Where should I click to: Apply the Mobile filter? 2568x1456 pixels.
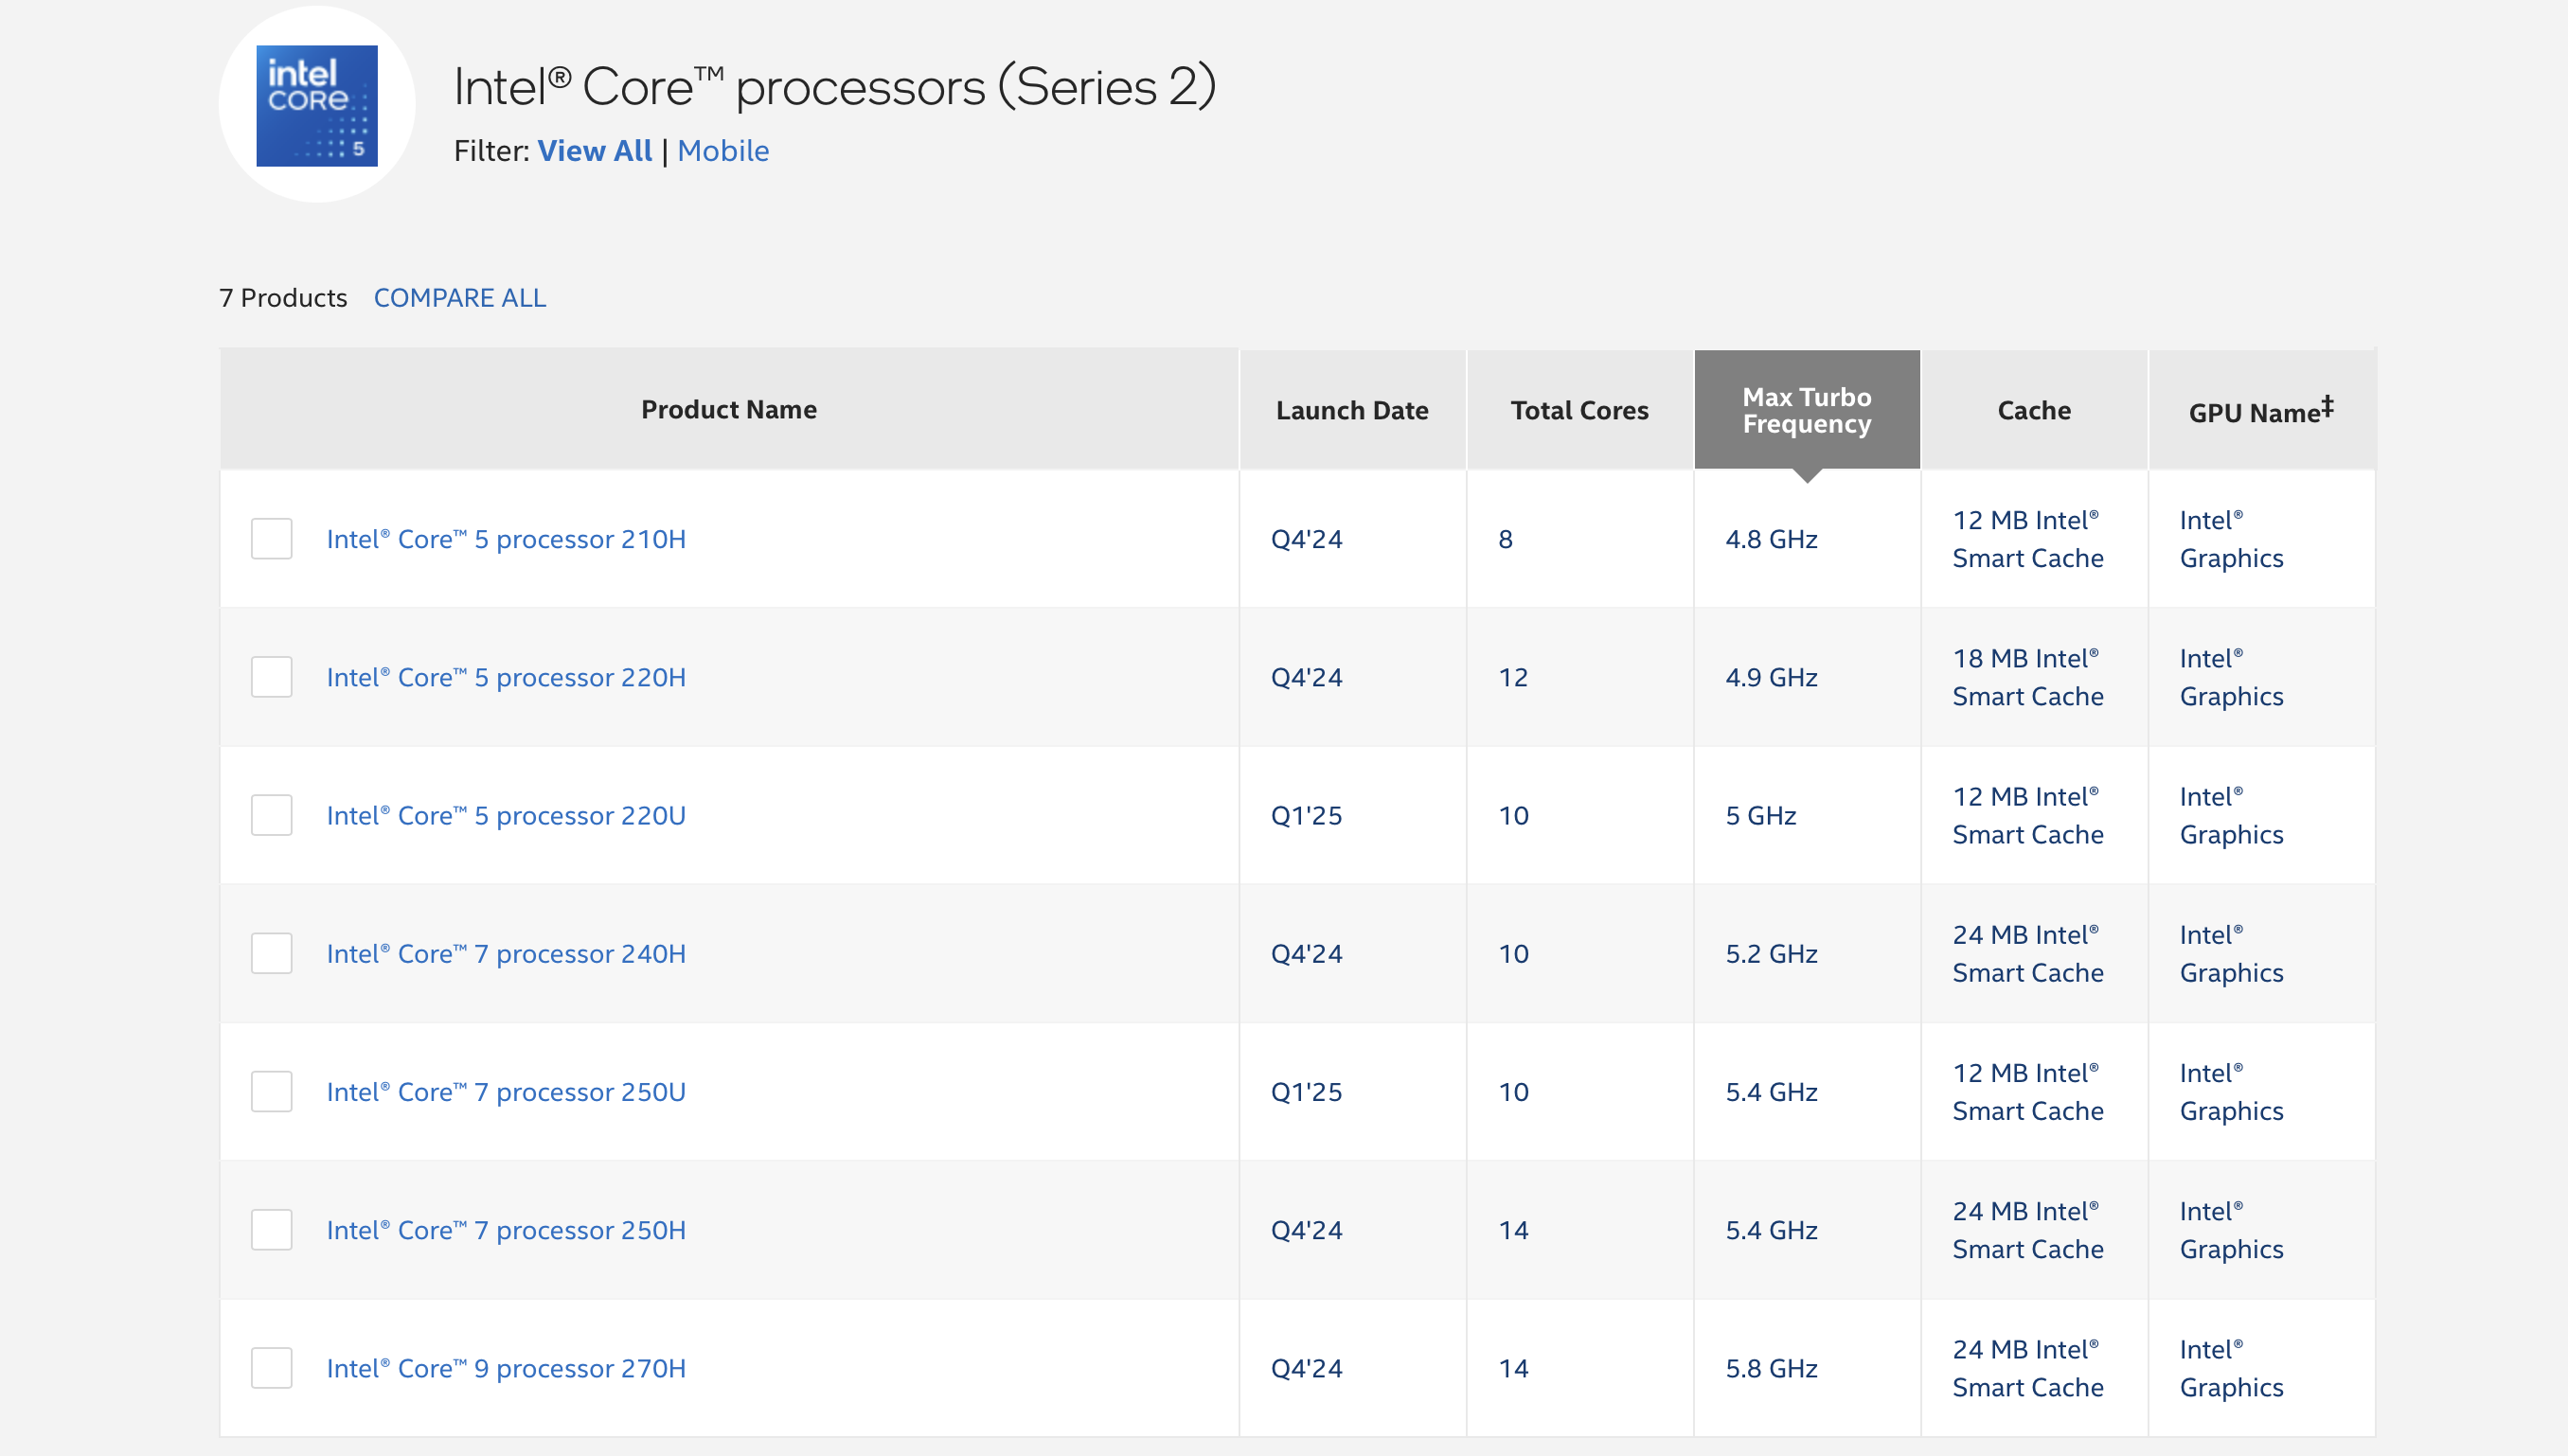[723, 151]
